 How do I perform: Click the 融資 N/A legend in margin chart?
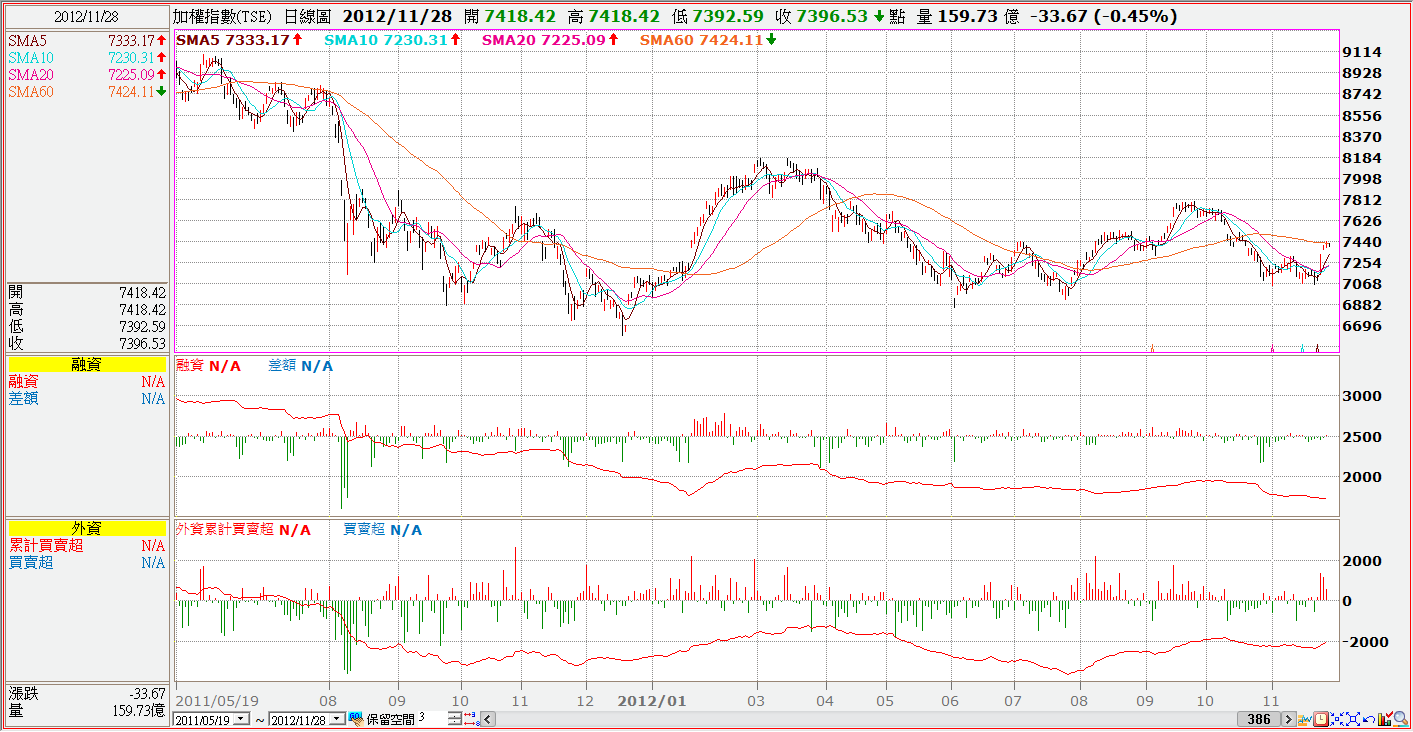pyautogui.click(x=209, y=366)
